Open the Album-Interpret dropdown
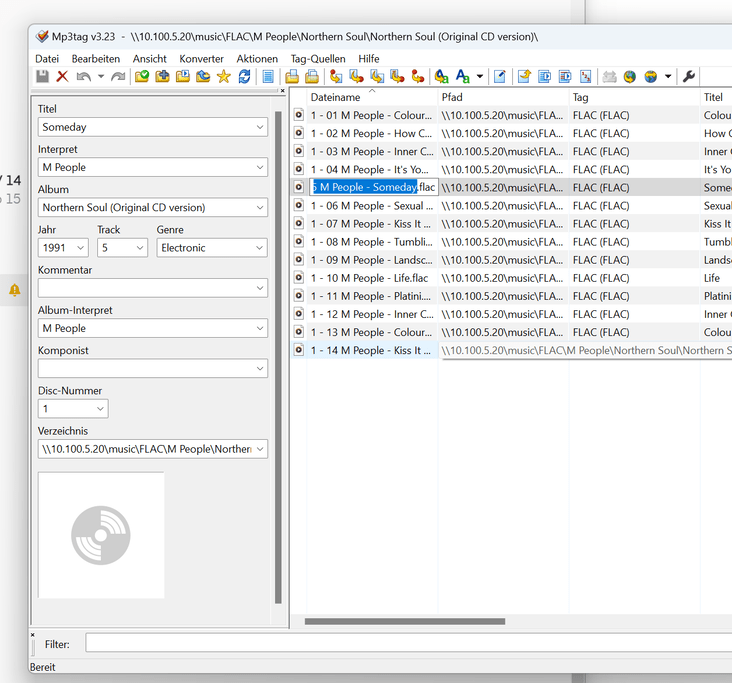 tap(260, 328)
